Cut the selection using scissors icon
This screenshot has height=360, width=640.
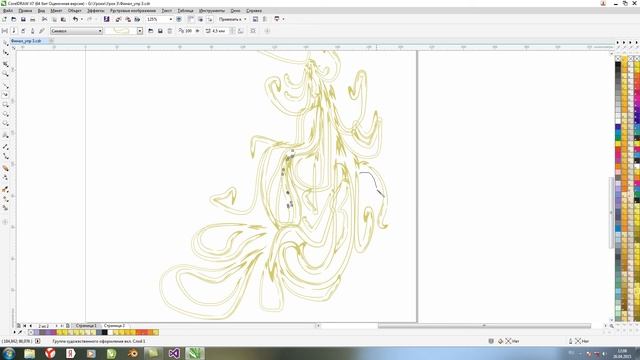click(44, 19)
